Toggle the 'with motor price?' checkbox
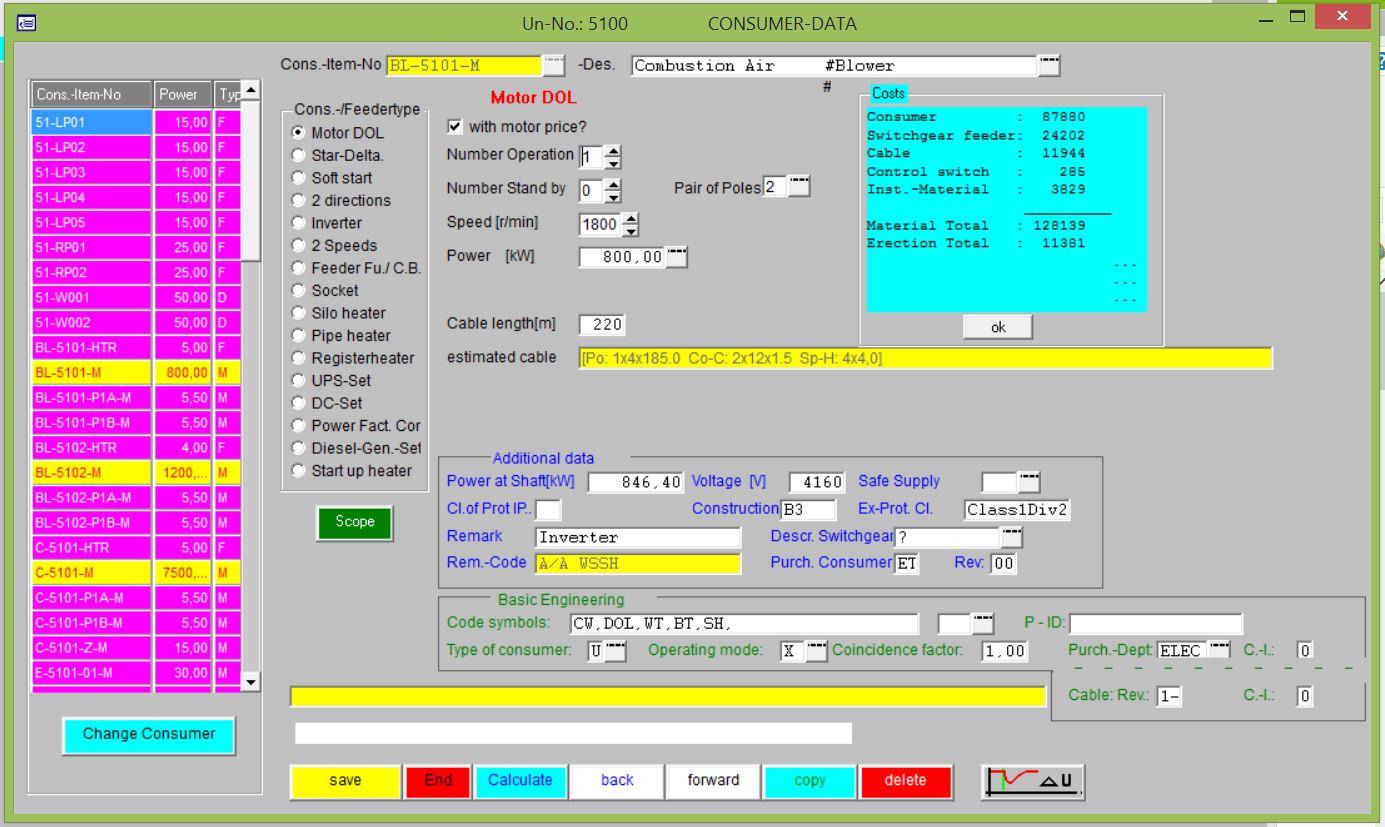Screen dimensions: 1385x827 click(455, 127)
